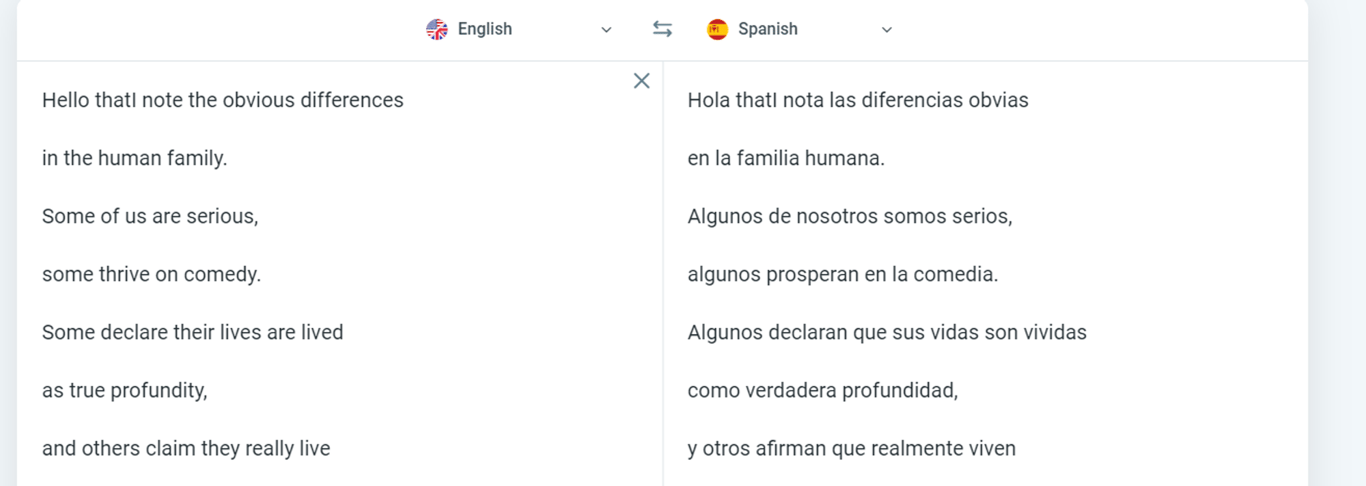This screenshot has height=486, width=1366.
Task: Click the translation "Algunos de nosotros somos serios,"
Action: coord(850,216)
